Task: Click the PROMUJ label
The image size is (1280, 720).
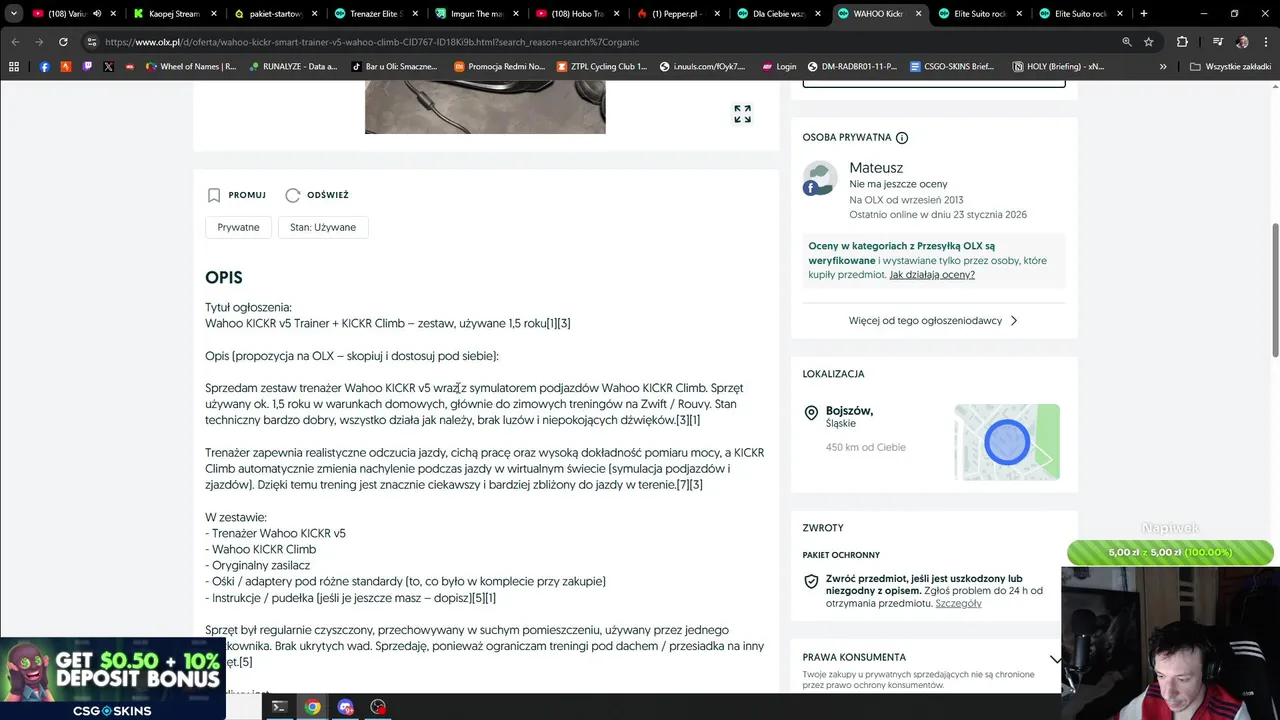Action: pos(247,195)
